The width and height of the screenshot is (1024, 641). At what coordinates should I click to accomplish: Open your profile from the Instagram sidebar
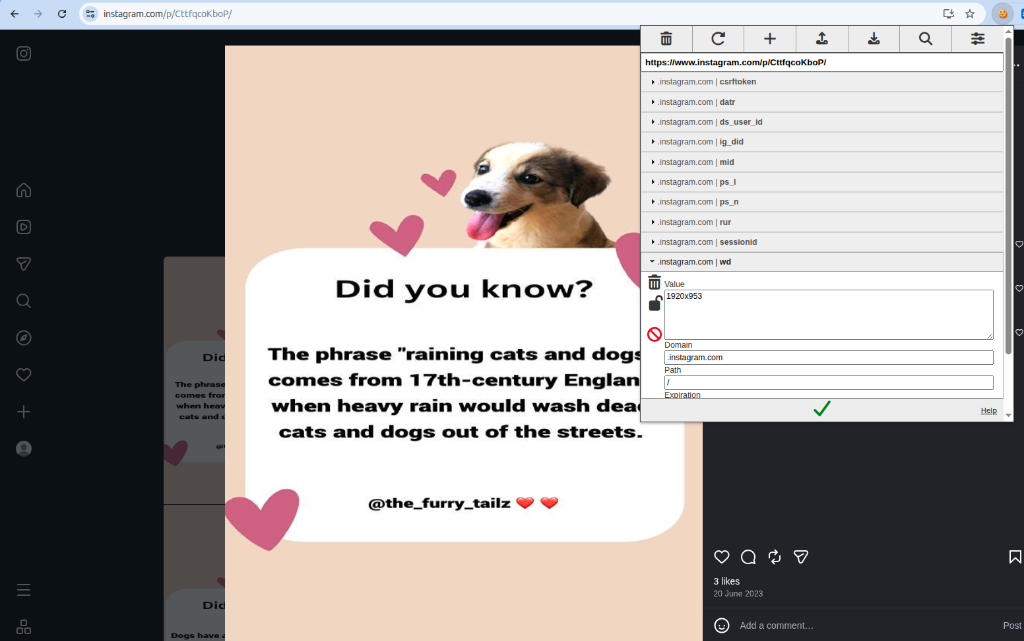coord(24,448)
